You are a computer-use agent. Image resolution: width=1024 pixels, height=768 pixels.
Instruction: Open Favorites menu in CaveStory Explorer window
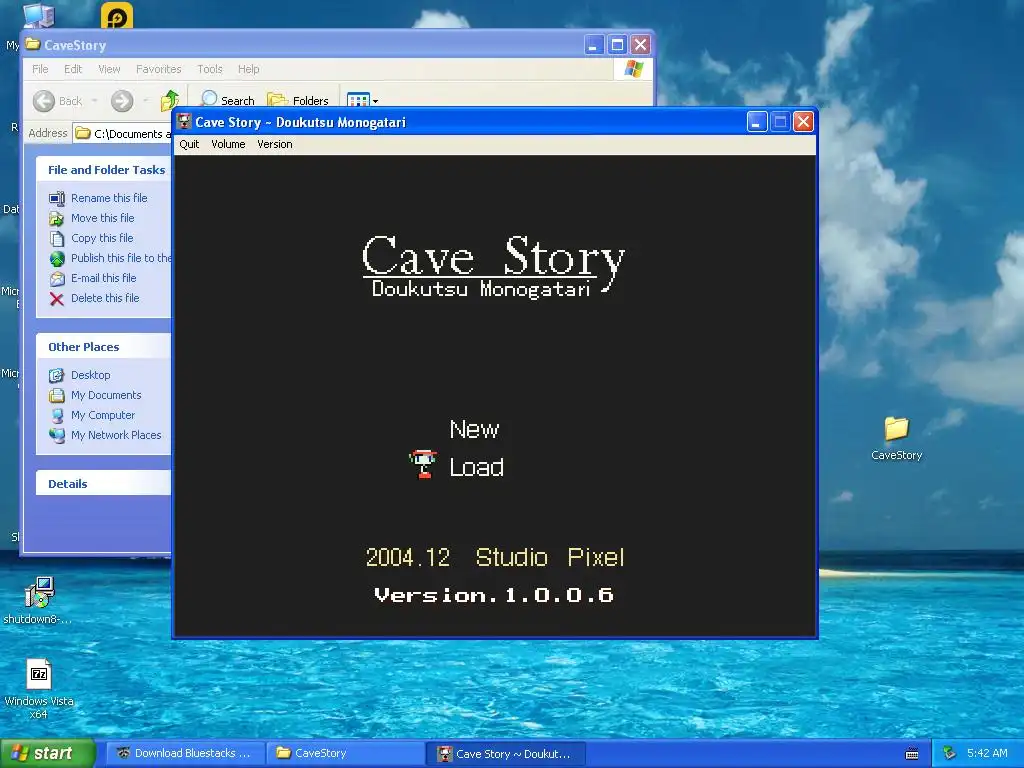pos(159,69)
